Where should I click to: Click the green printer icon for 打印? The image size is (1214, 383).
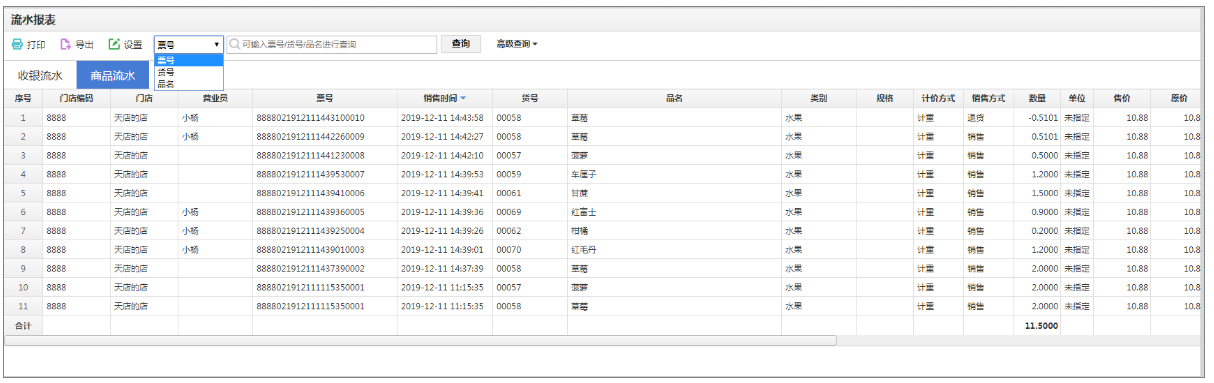tap(17, 45)
